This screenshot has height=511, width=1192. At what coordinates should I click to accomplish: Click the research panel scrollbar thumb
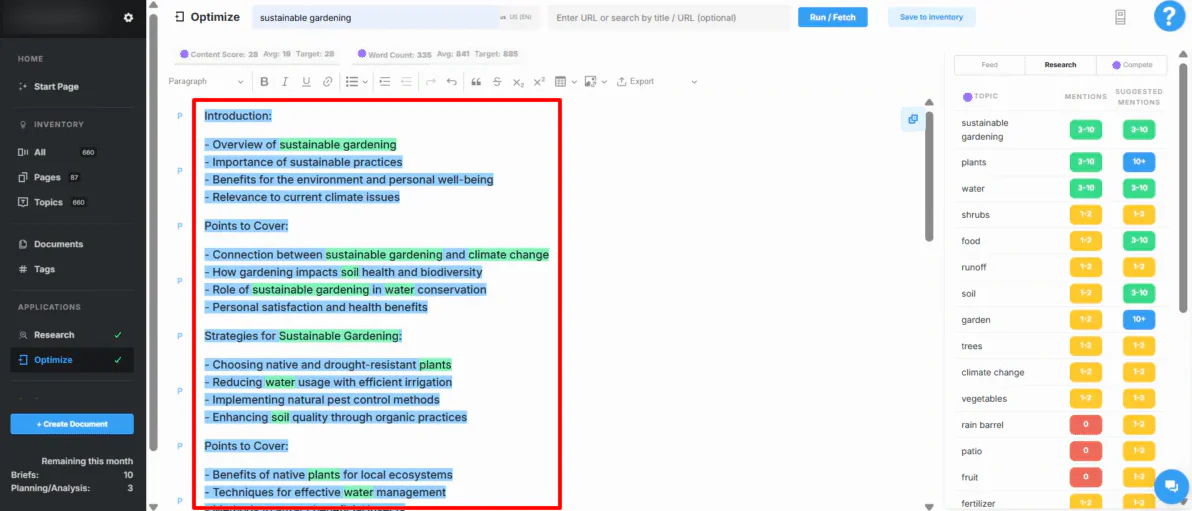pyautogui.click(x=1184, y=186)
